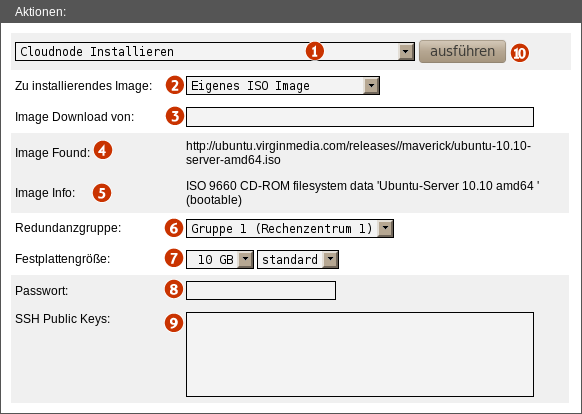This screenshot has width=582, height=414.
Task: Click the Image Download von label
Action: [x=74, y=117]
